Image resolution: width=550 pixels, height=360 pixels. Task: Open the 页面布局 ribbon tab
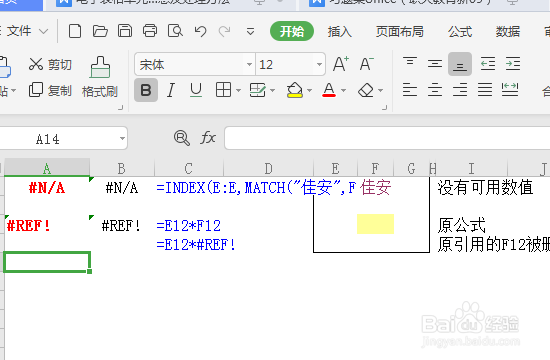(400, 32)
